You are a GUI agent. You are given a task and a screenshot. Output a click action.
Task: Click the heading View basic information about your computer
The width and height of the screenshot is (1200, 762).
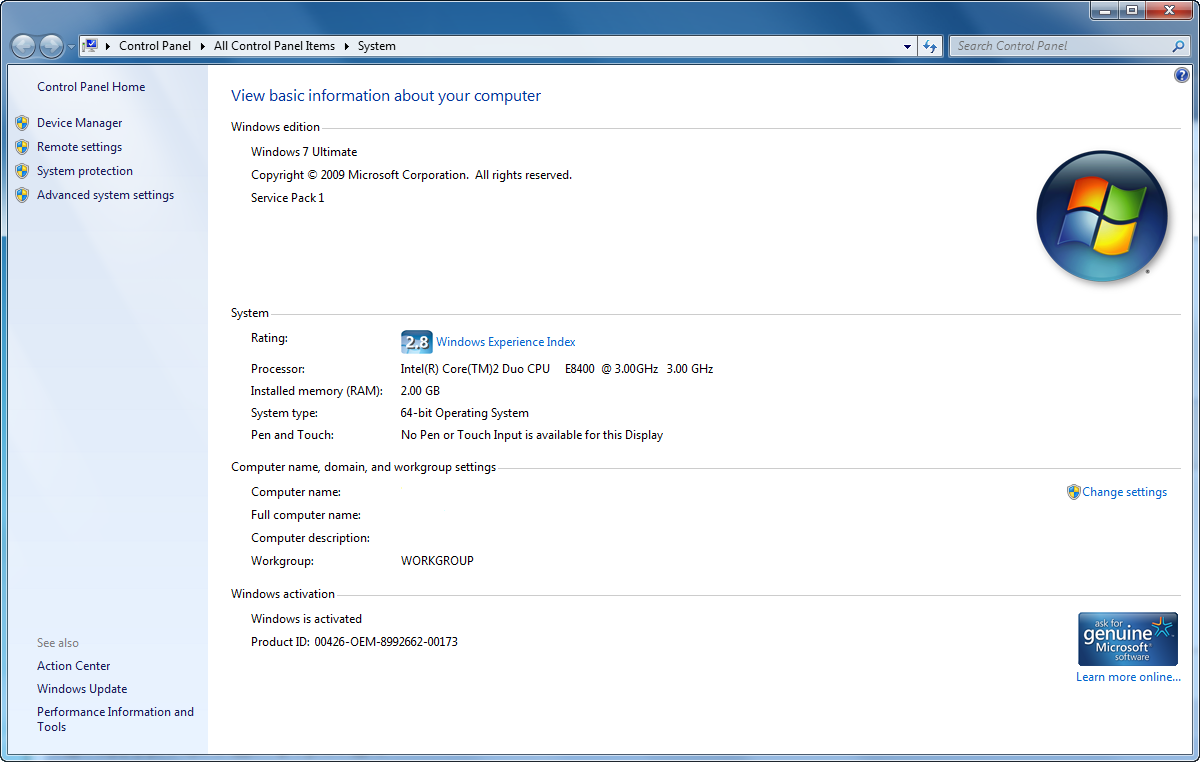[386, 96]
